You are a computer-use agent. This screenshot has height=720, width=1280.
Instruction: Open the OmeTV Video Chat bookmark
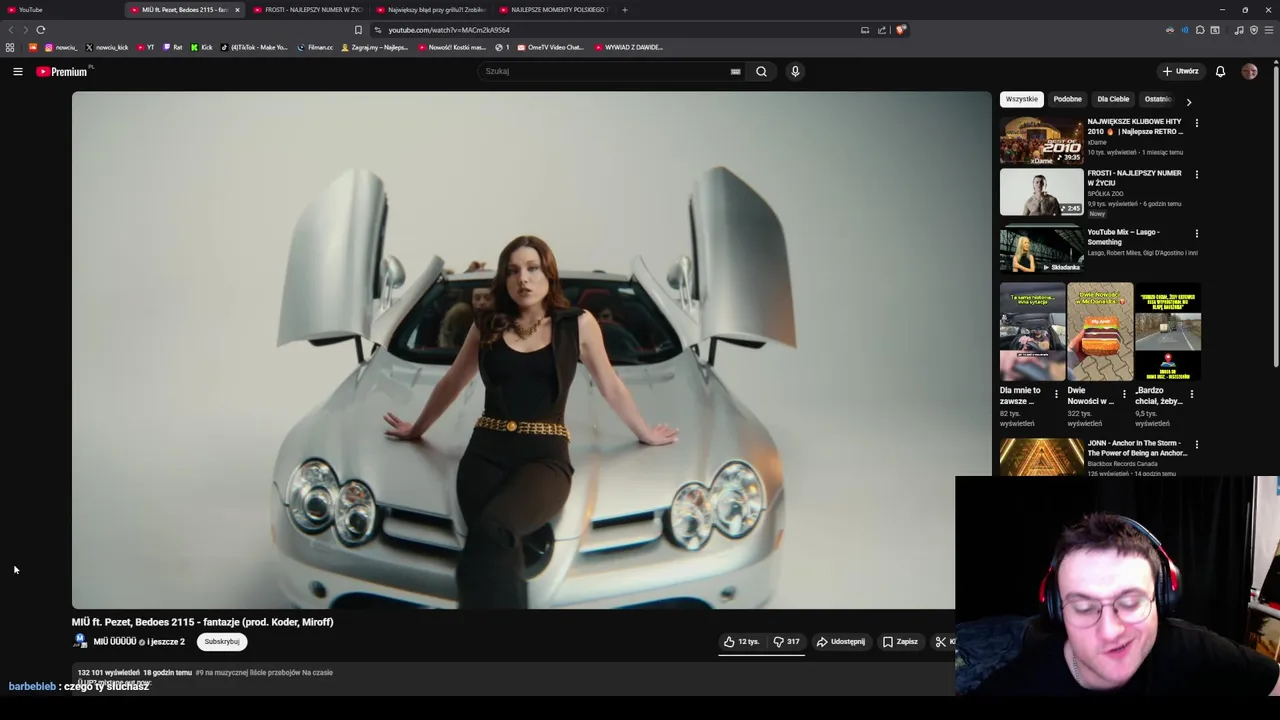coord(550,47)
